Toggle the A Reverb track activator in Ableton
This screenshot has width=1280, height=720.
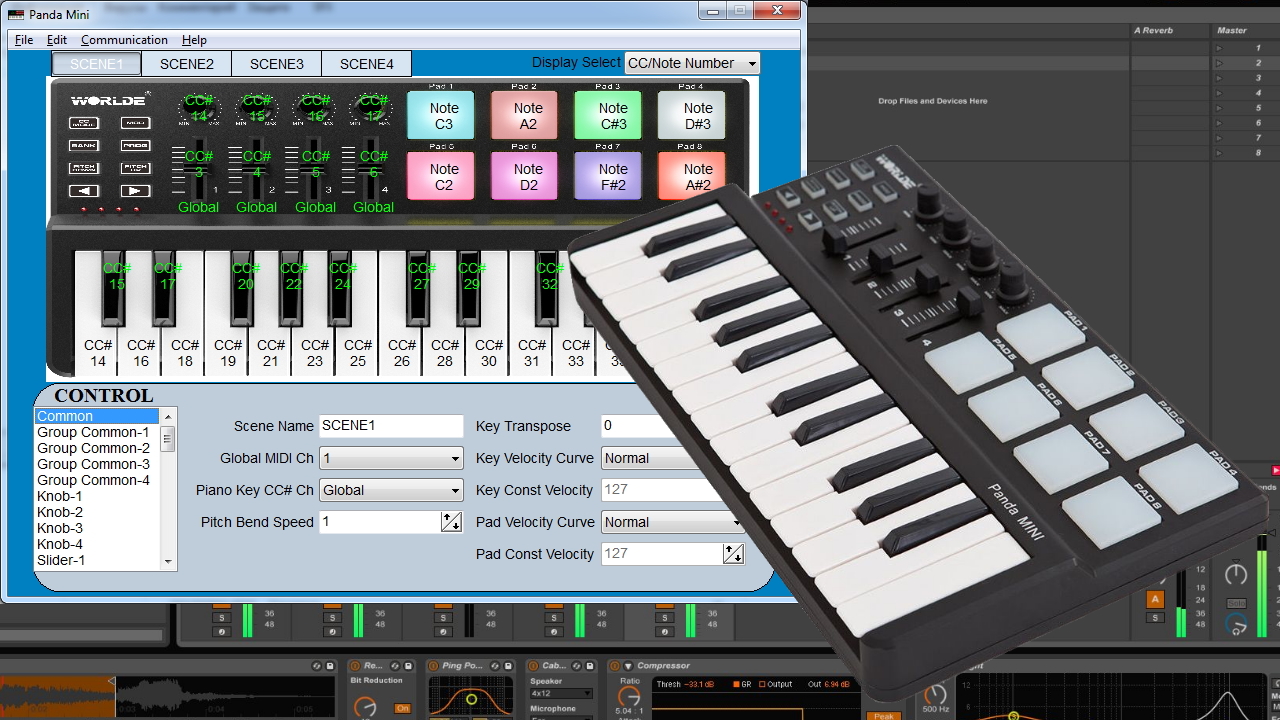click(x=1155, y=600)
